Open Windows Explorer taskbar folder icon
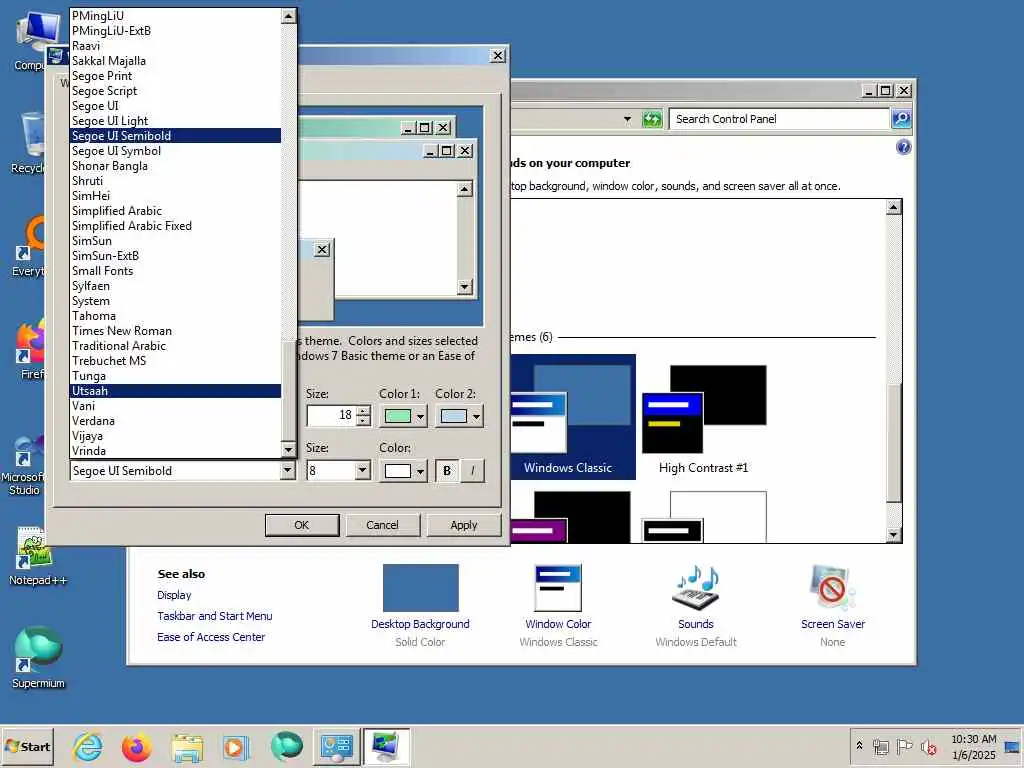 (187, 746)
